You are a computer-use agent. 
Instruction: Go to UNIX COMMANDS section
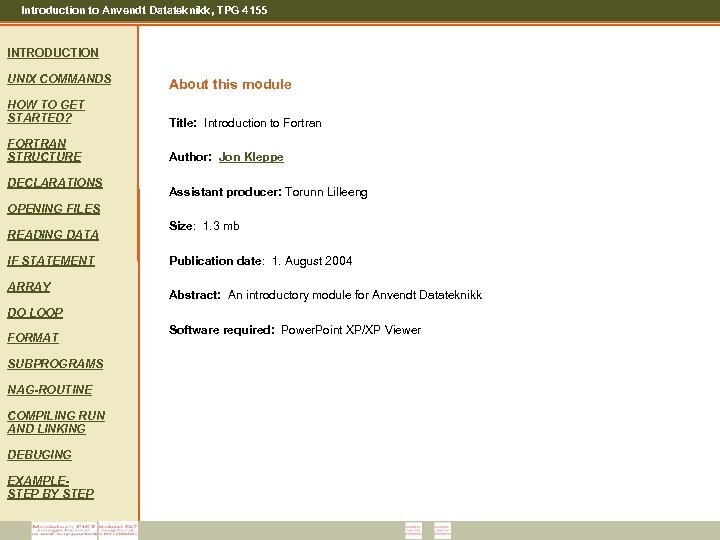59,79
